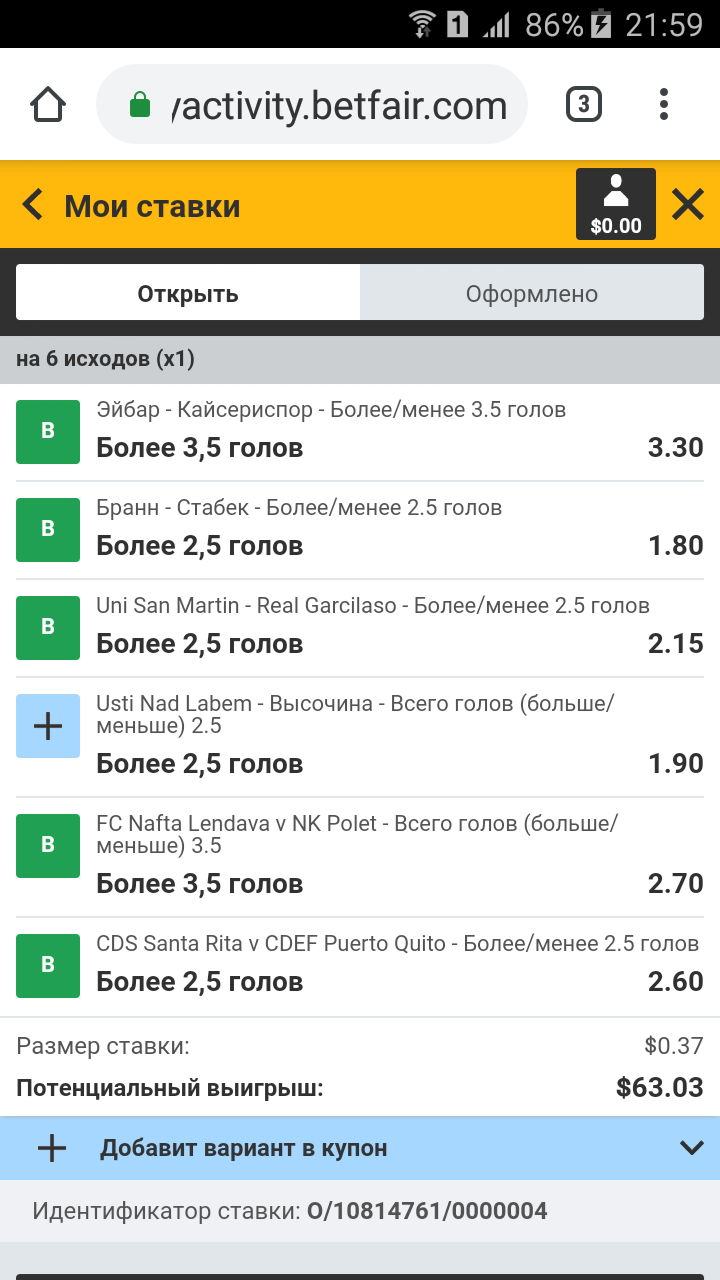The width and height of the screenshot is (720, 1280).
Task: Tap the green B badge for Uni San Martin
Action: tap(48, 628)
